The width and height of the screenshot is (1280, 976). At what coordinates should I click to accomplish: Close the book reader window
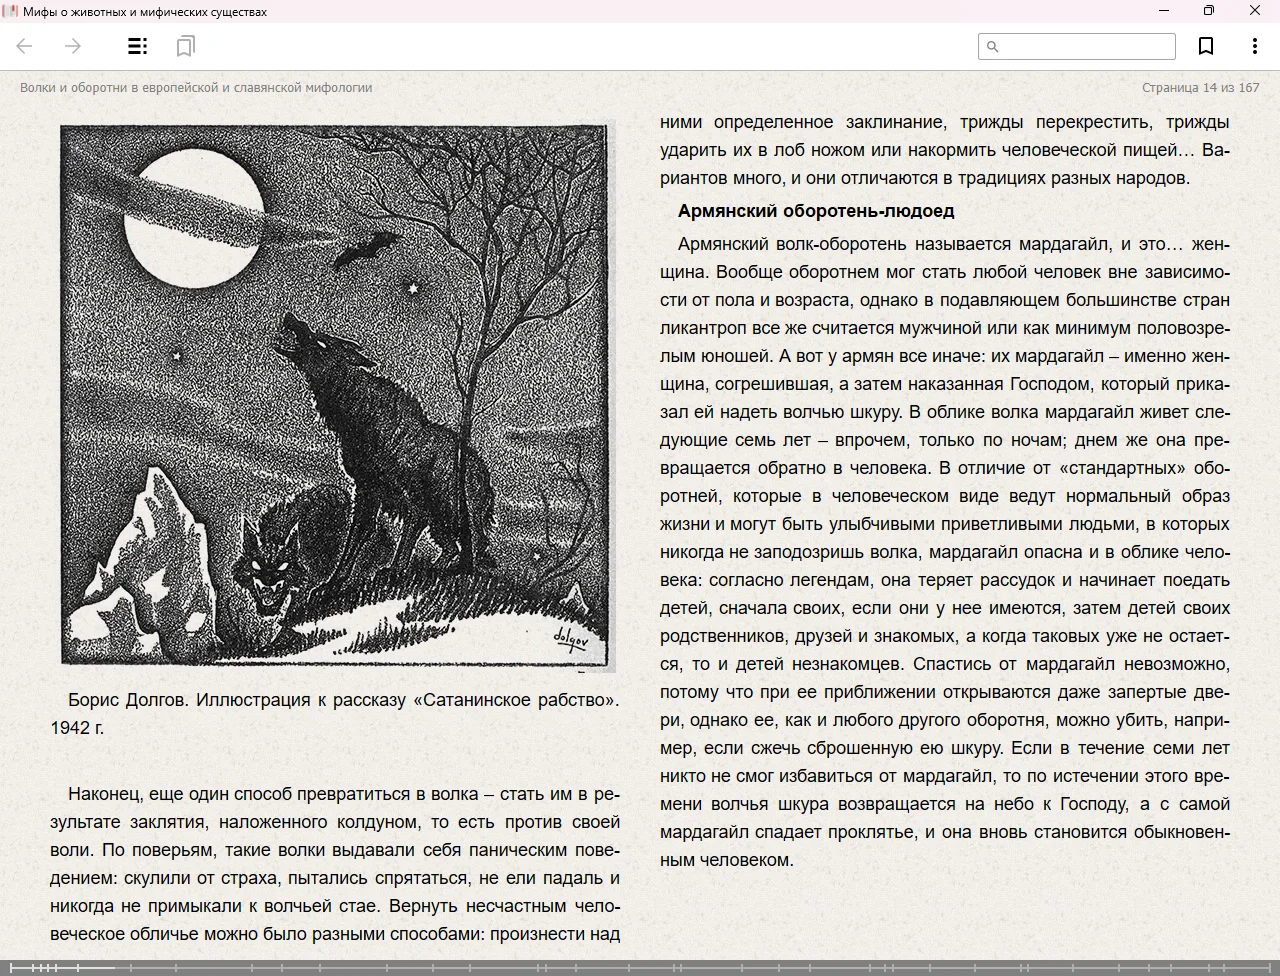coord(1255,11)
